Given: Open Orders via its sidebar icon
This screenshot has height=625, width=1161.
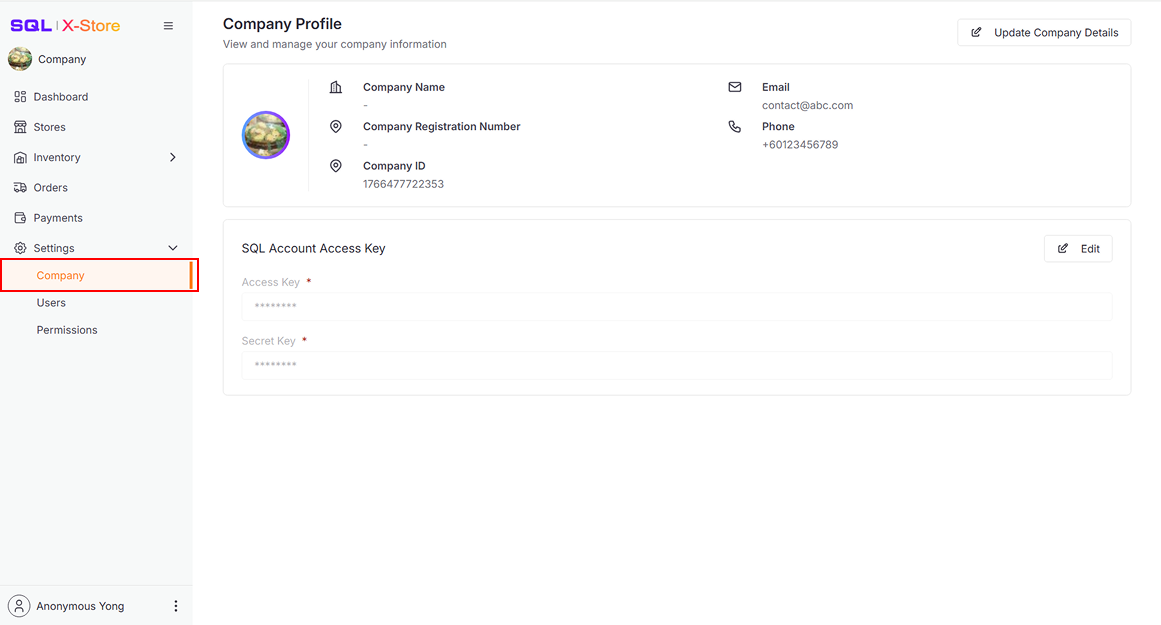Looking at the screenshot, I should tap(19, 187).
